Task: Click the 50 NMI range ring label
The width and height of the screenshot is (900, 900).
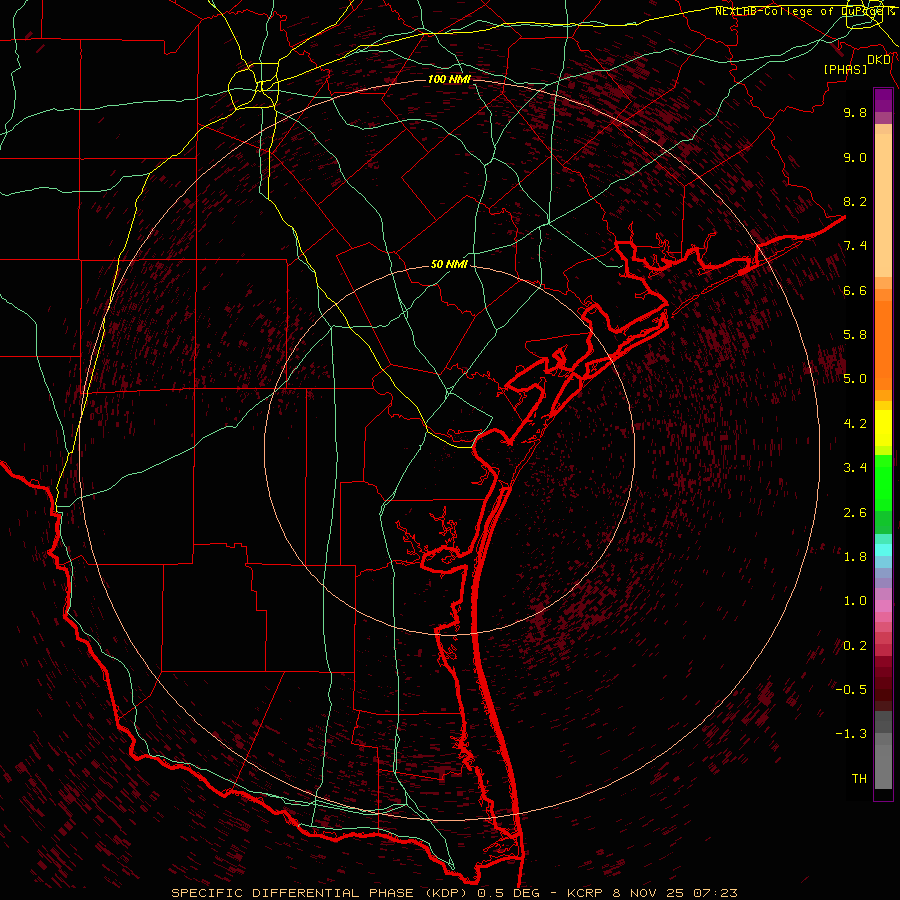Action: pos(449,265)
